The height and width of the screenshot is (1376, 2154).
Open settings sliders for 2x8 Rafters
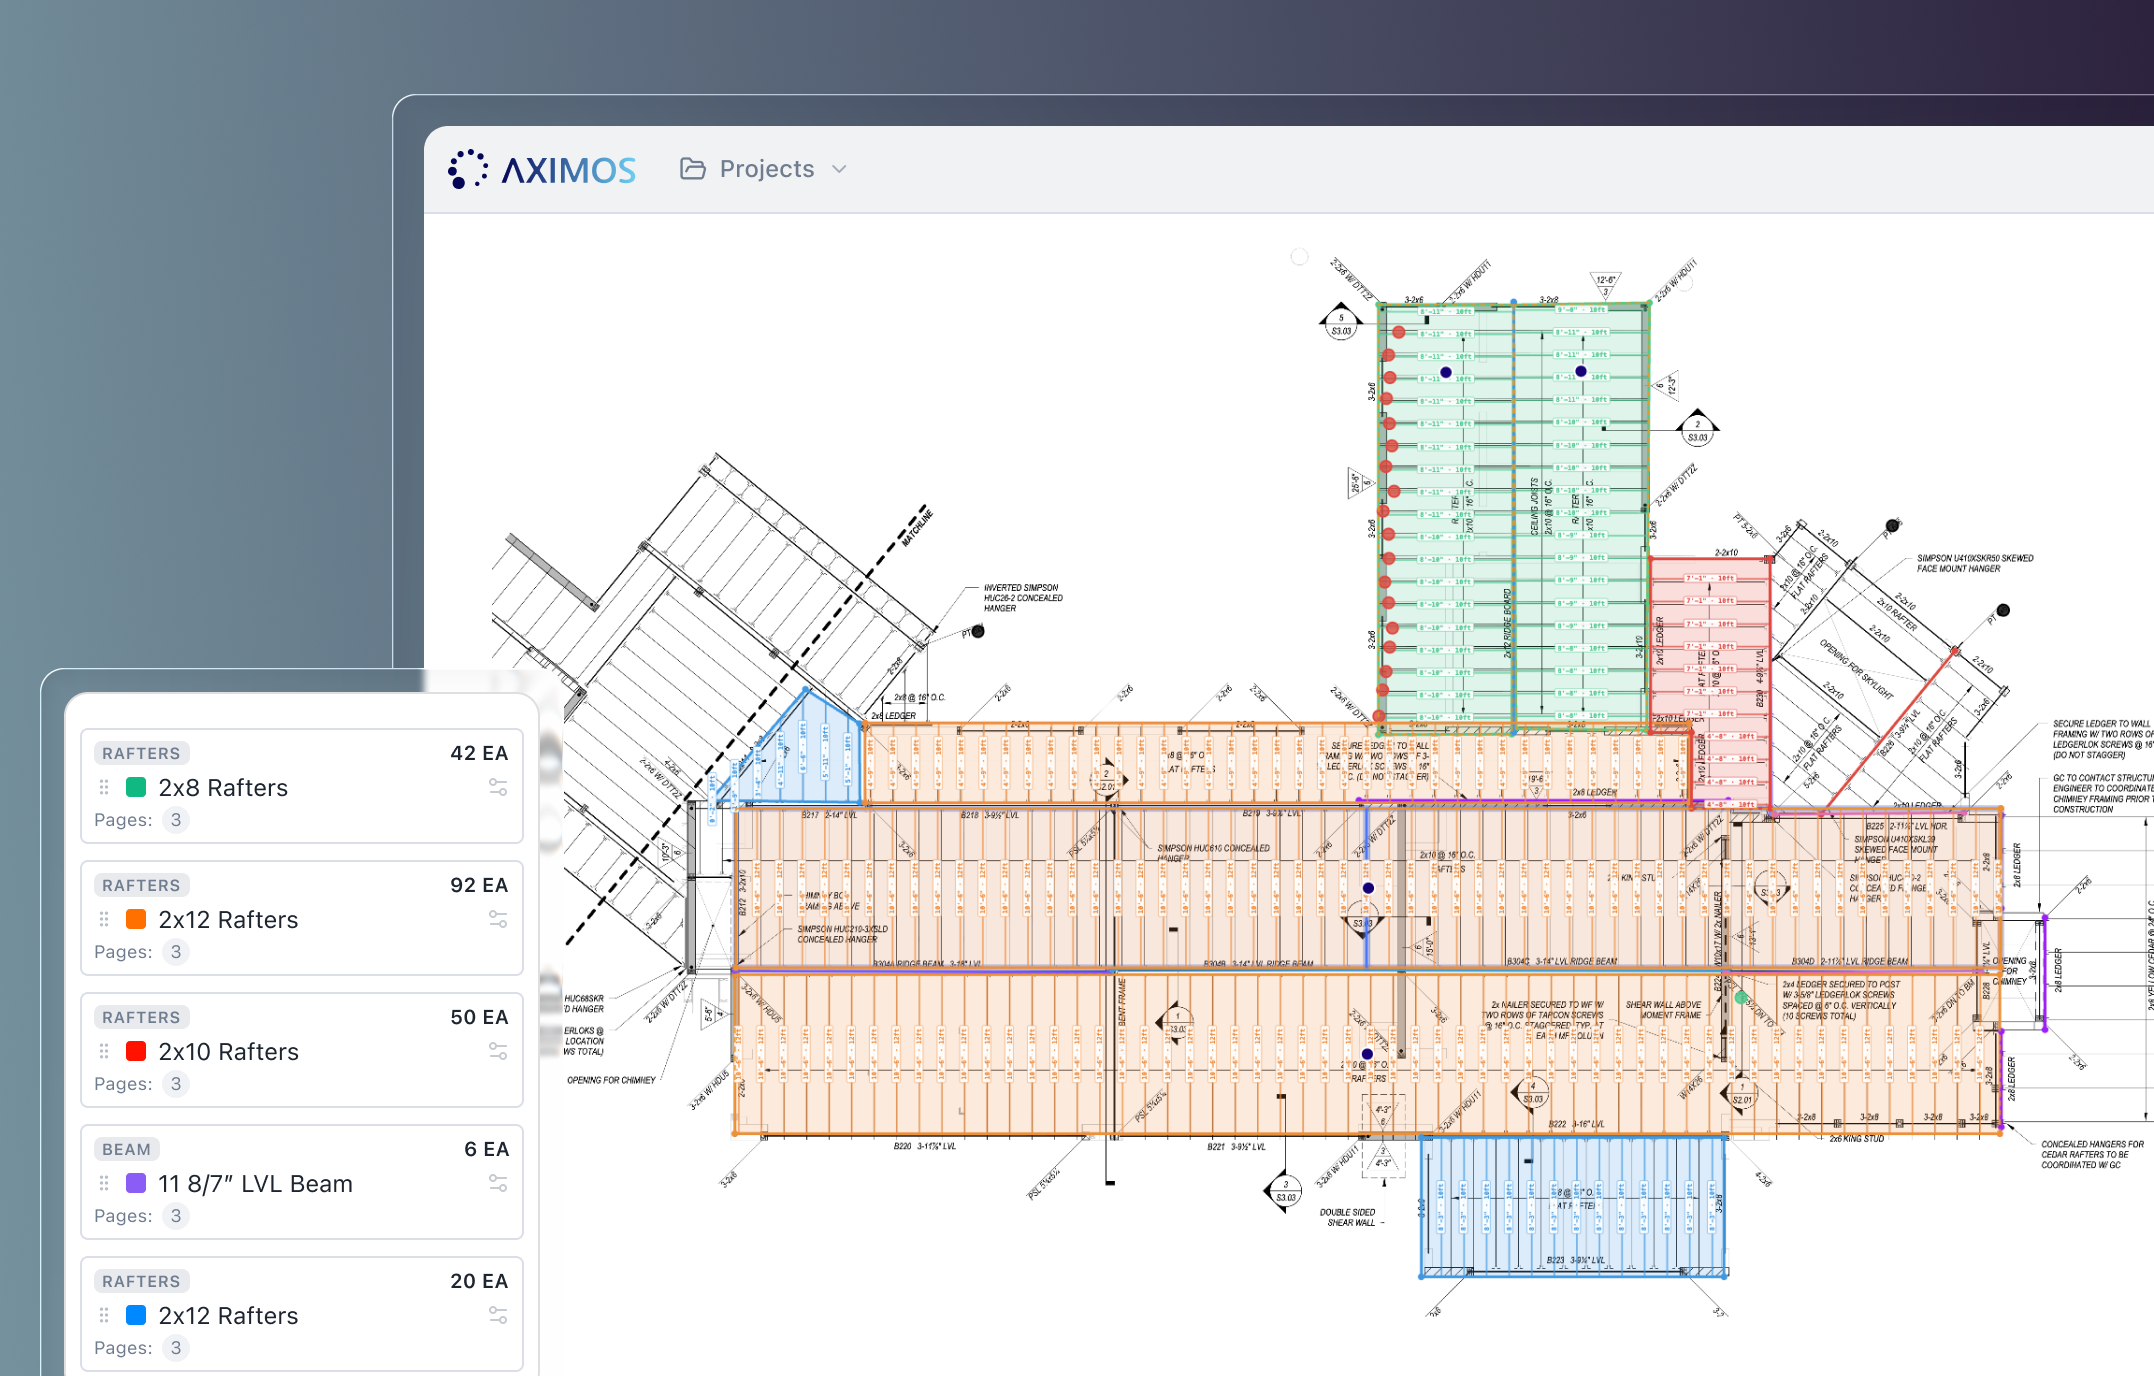pos(498,788)
